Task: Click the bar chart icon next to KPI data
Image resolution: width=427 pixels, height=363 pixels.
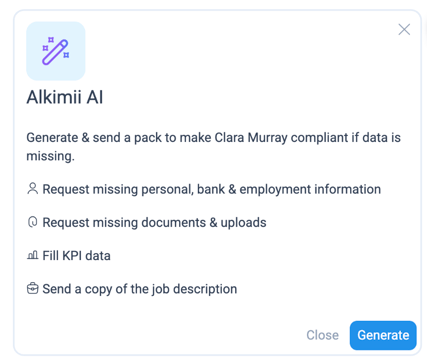Action: tap(32, 255)
